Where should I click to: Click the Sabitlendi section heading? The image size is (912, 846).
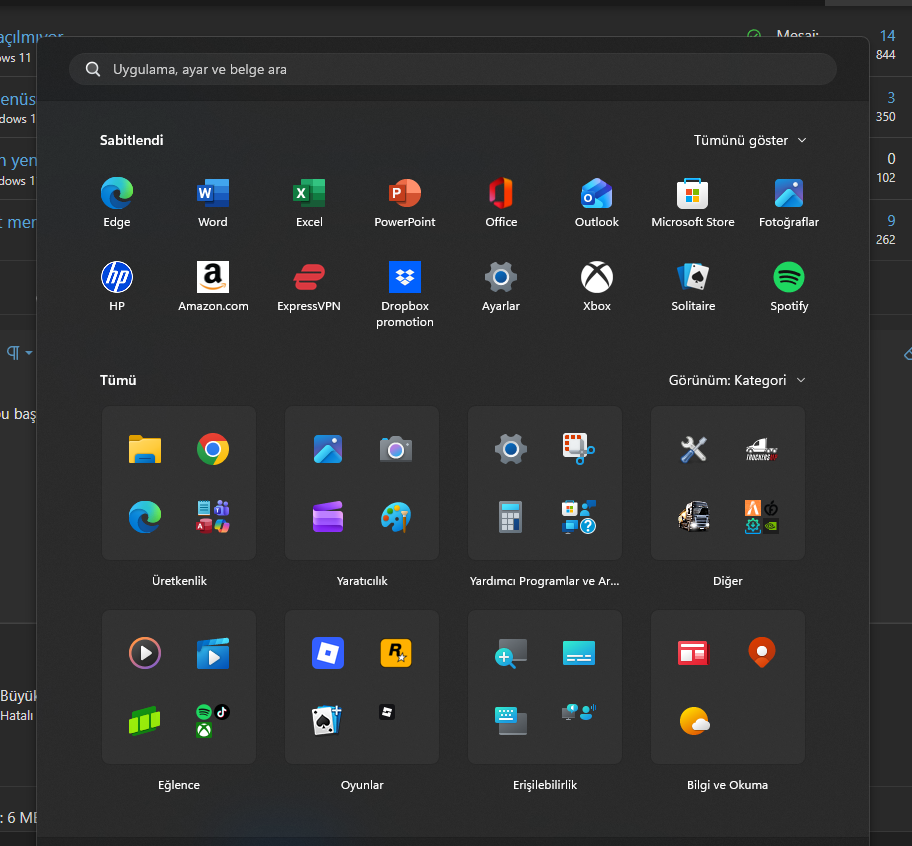click(x=131, y=140)
